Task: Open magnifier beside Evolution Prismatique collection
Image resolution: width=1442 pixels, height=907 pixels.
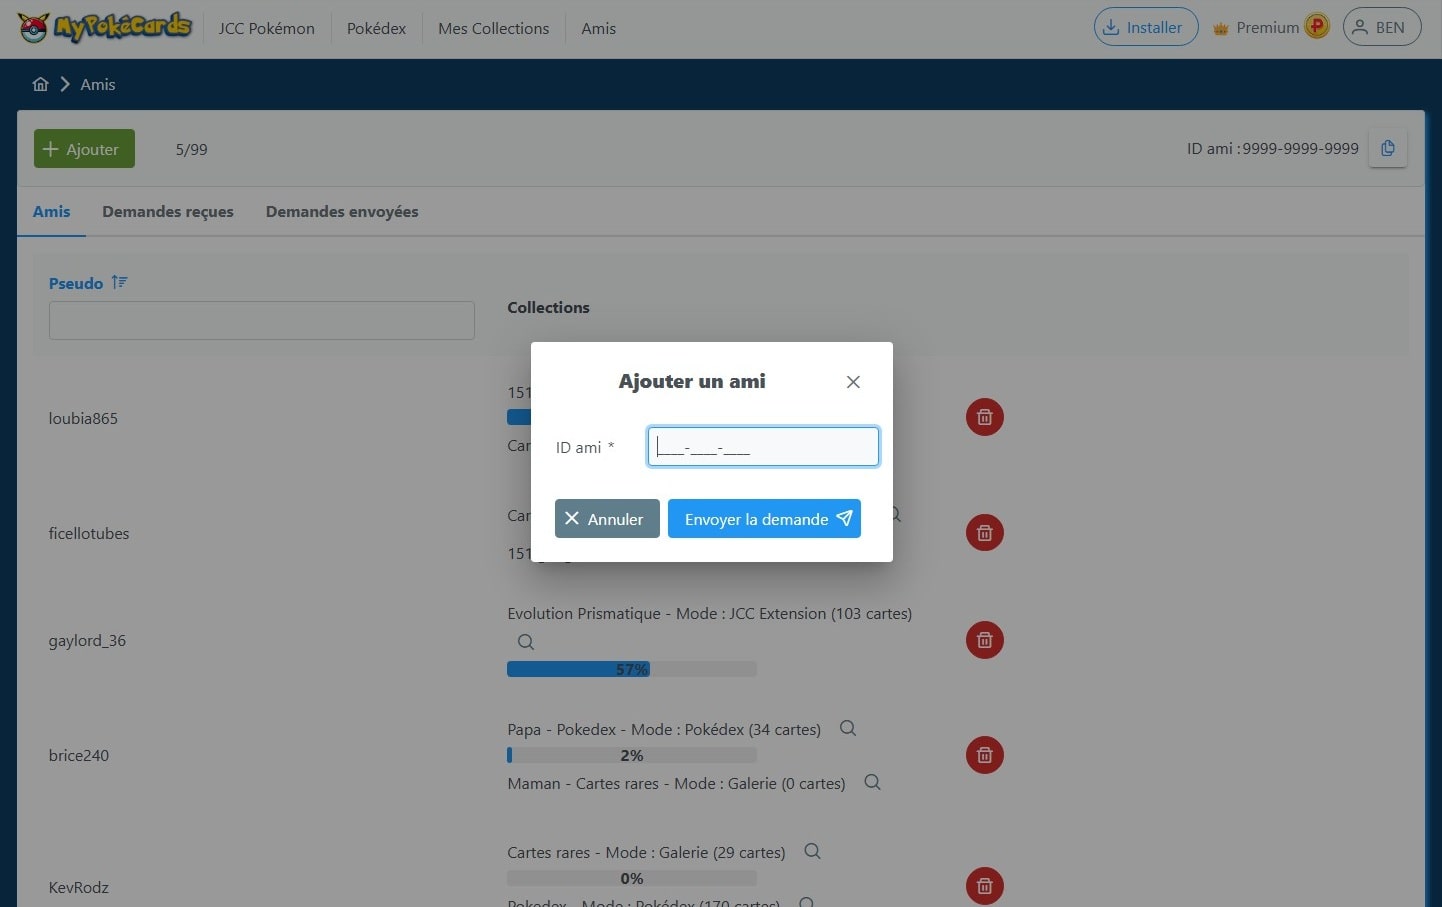Action: [526, 642]
